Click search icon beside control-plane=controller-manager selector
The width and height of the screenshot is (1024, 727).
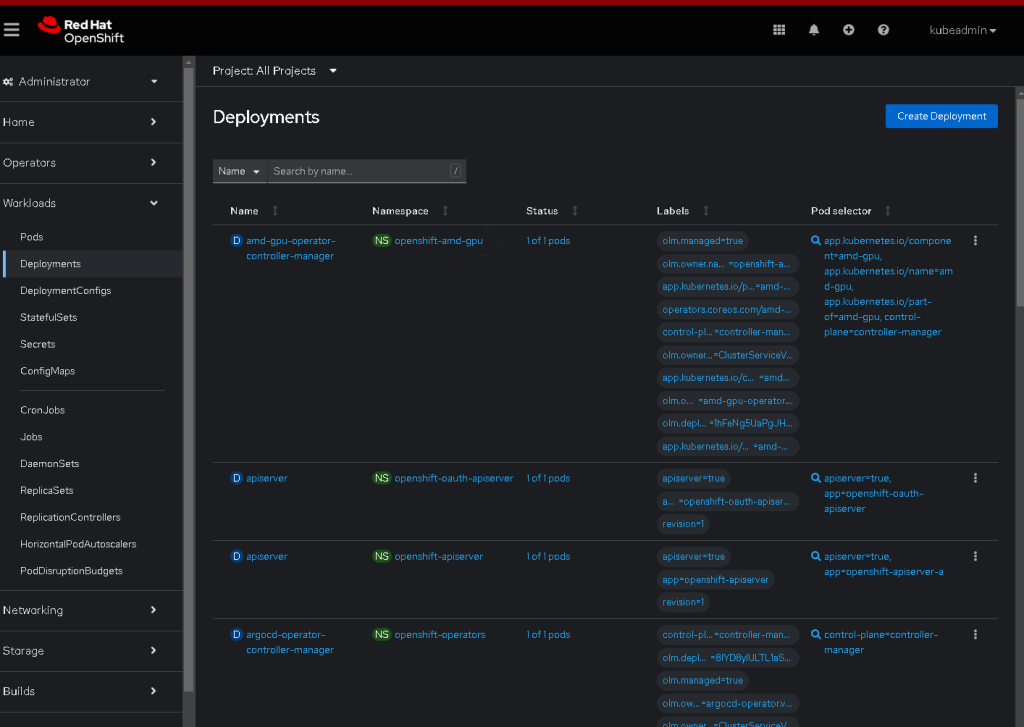tap(816, 634)
